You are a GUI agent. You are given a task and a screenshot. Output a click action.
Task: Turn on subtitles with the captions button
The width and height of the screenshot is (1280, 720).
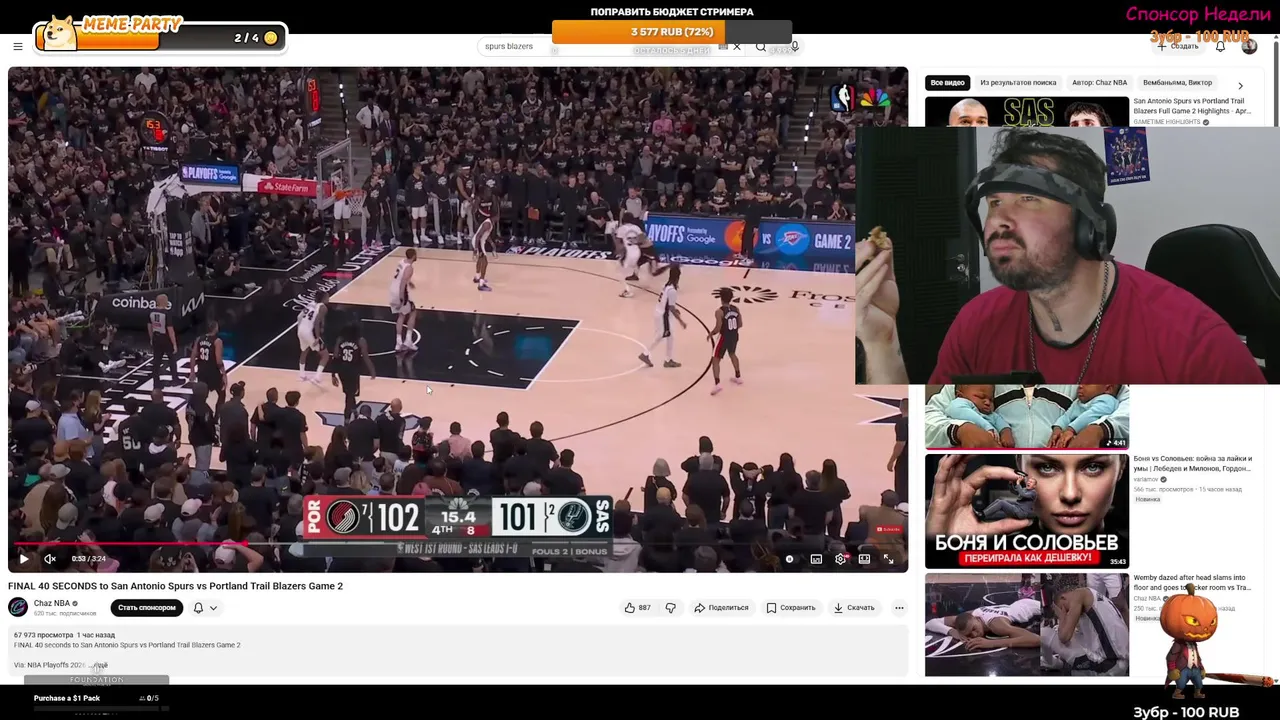(x=816, y=559)
